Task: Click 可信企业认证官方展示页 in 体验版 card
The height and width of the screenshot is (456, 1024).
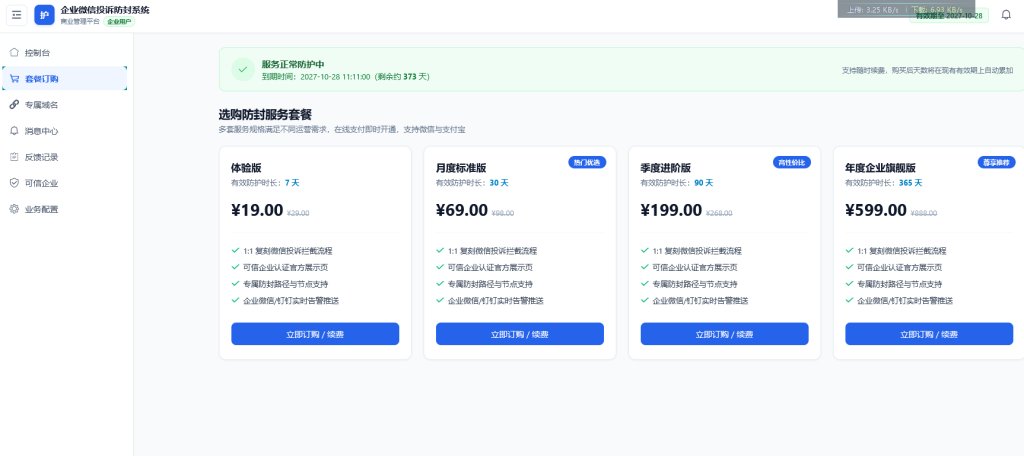Action: click(285, 267)
